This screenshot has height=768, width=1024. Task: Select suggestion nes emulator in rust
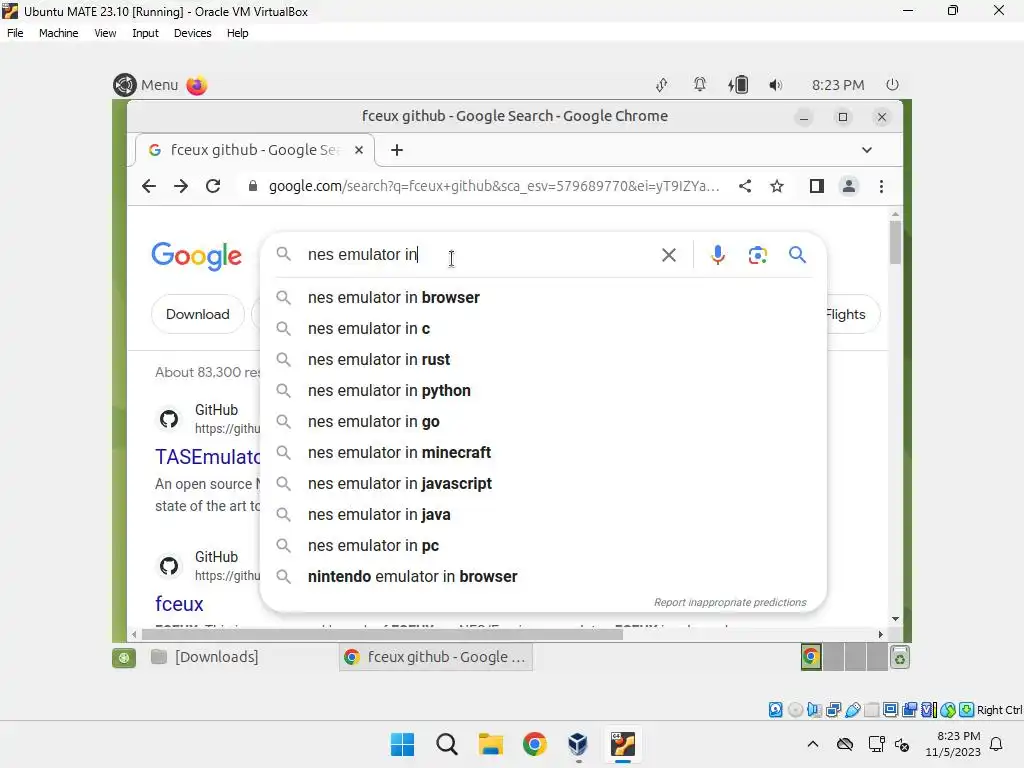tap(543, 360)
